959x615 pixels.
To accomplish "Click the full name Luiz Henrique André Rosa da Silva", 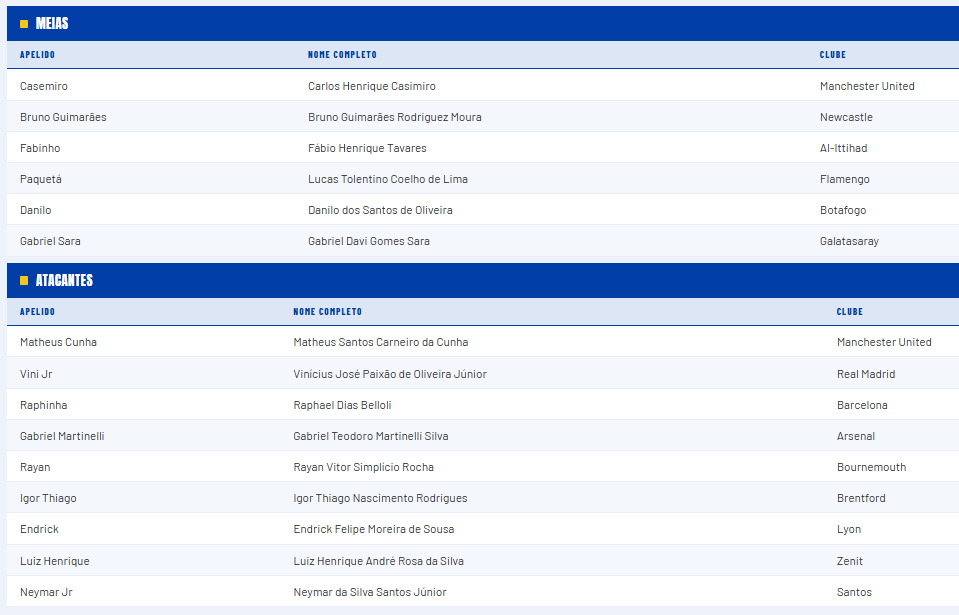I will (x=378, y=561).
